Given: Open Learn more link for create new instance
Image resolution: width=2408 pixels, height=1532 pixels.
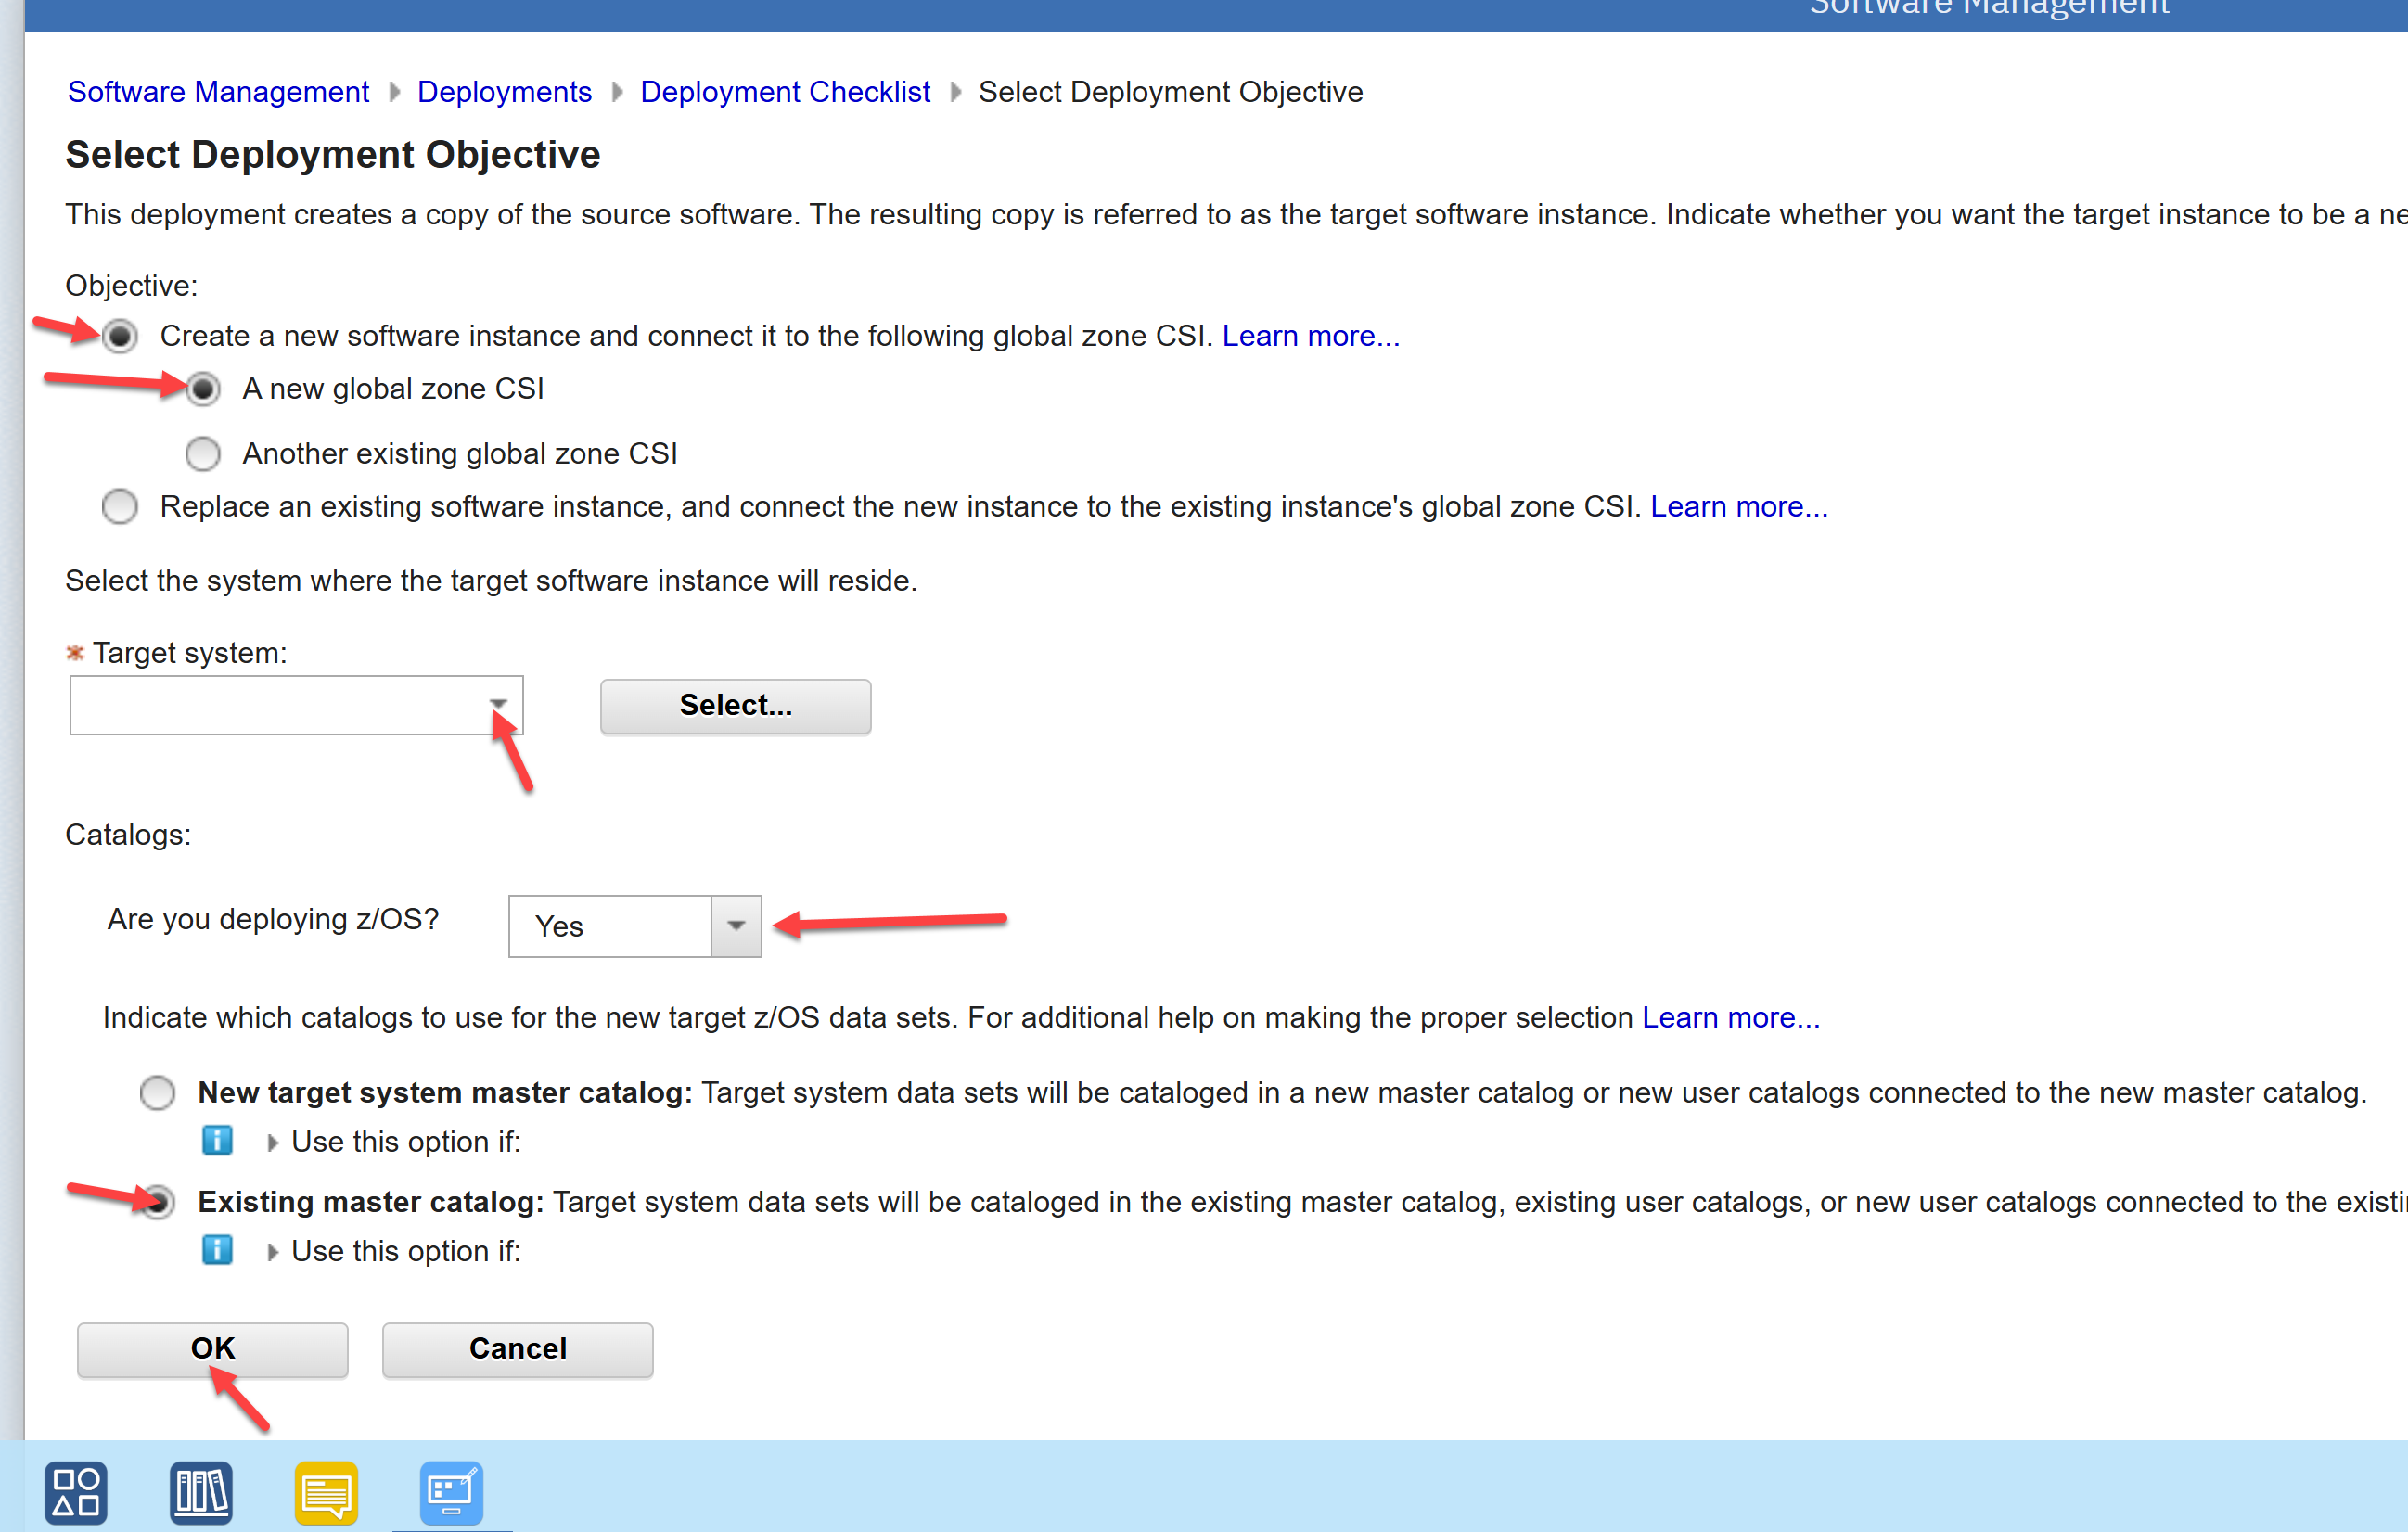Looking at the screenshot, I should (1311, 336).
